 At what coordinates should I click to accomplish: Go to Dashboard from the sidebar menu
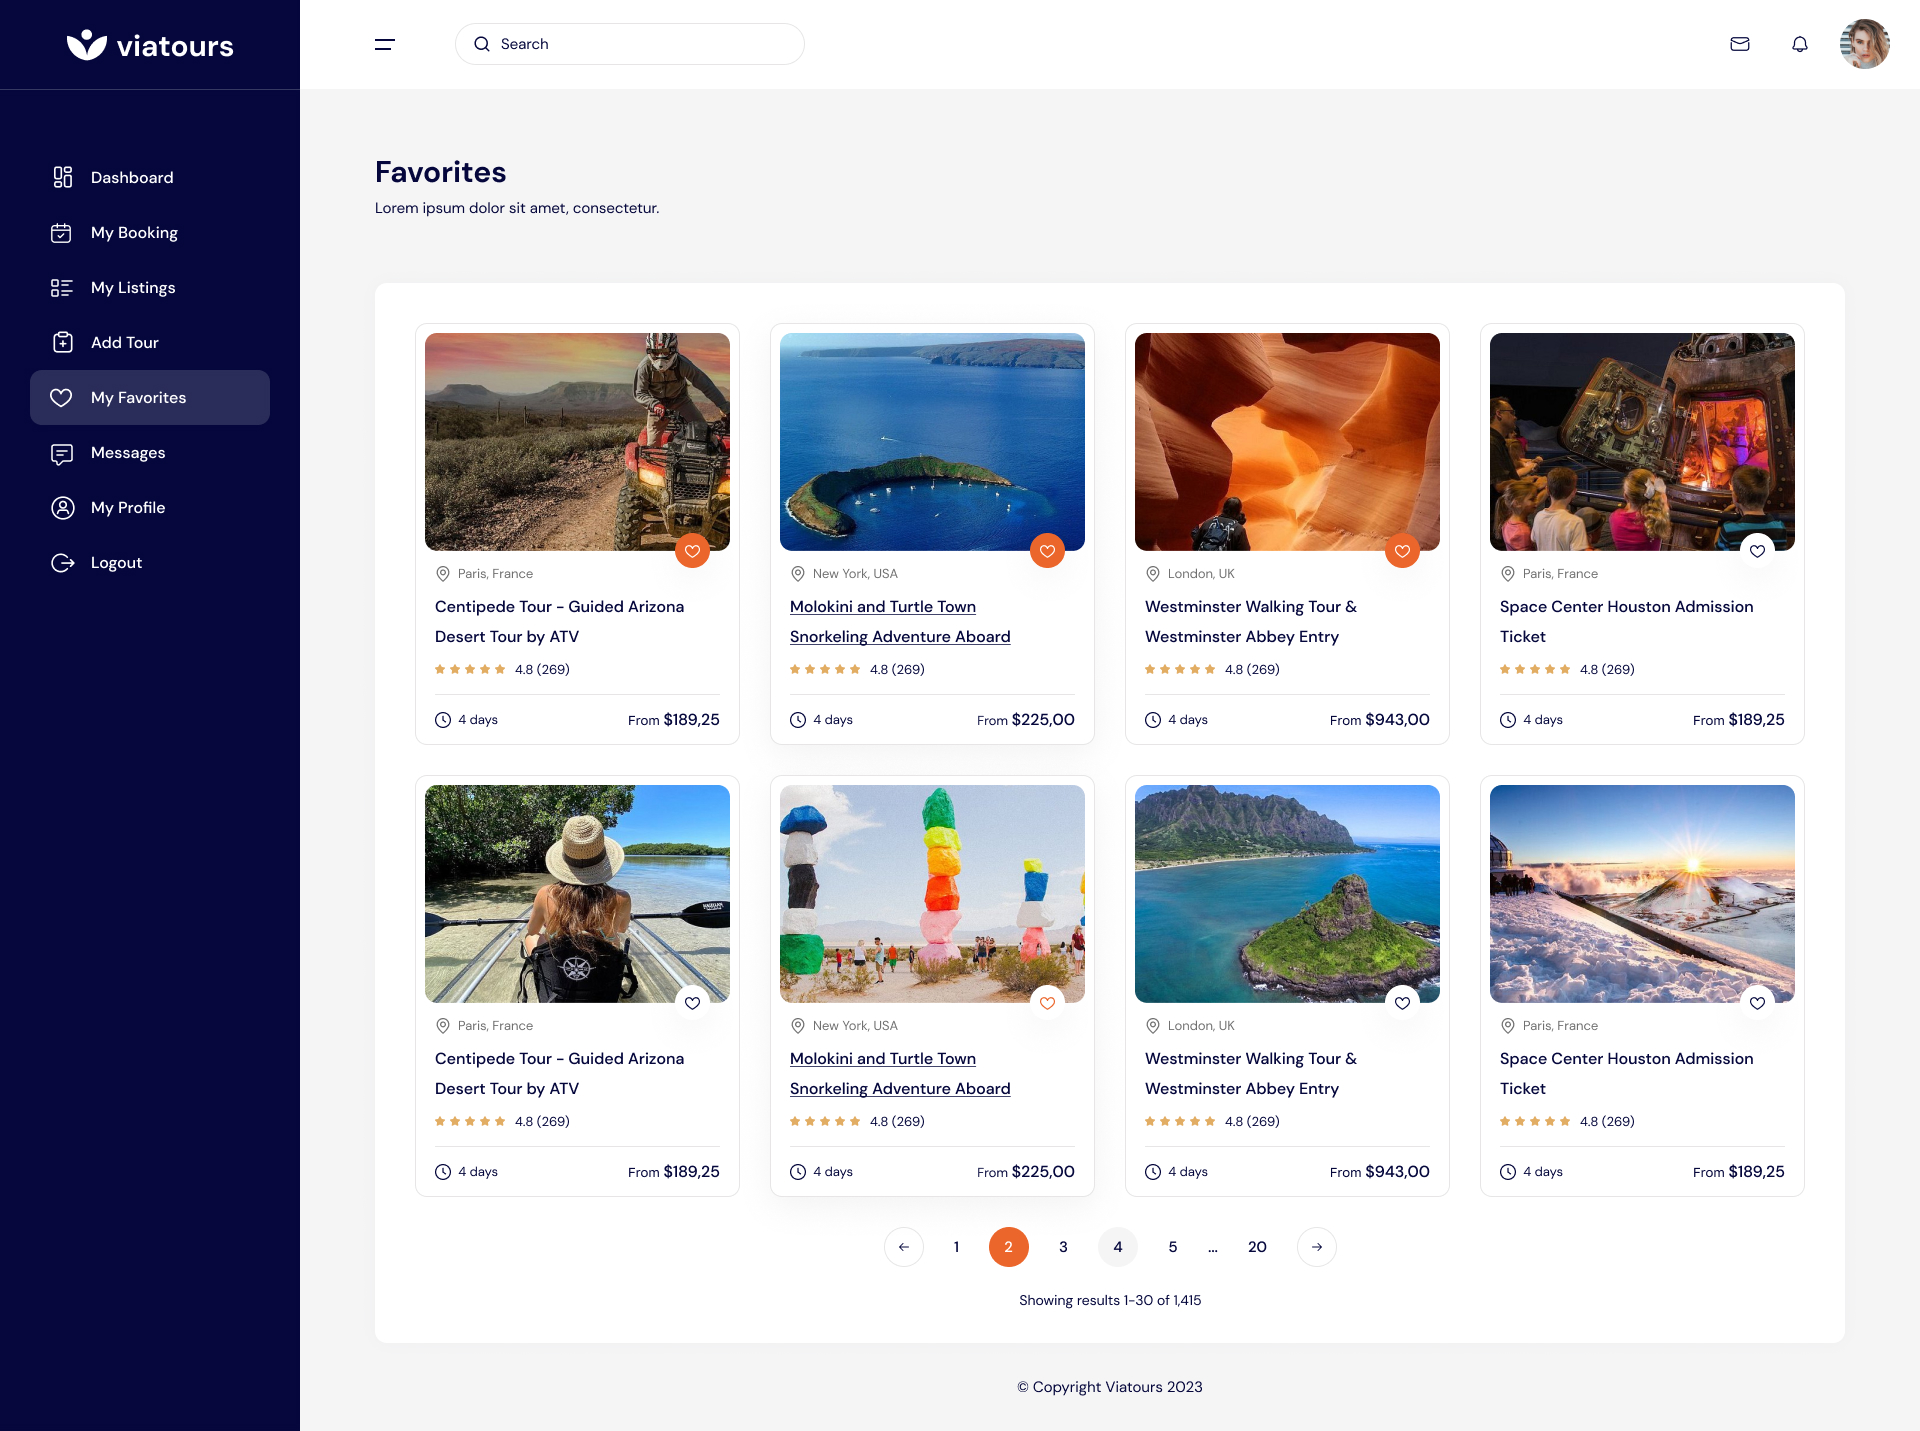coord(131,177)
